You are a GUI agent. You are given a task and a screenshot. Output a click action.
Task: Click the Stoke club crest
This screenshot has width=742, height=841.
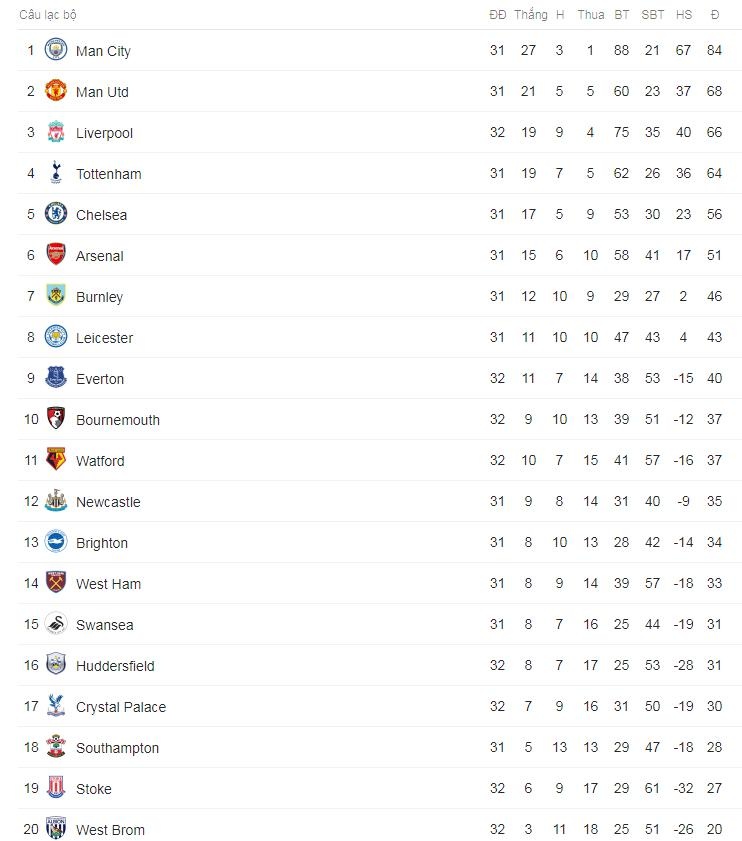[x=56, y=789]
